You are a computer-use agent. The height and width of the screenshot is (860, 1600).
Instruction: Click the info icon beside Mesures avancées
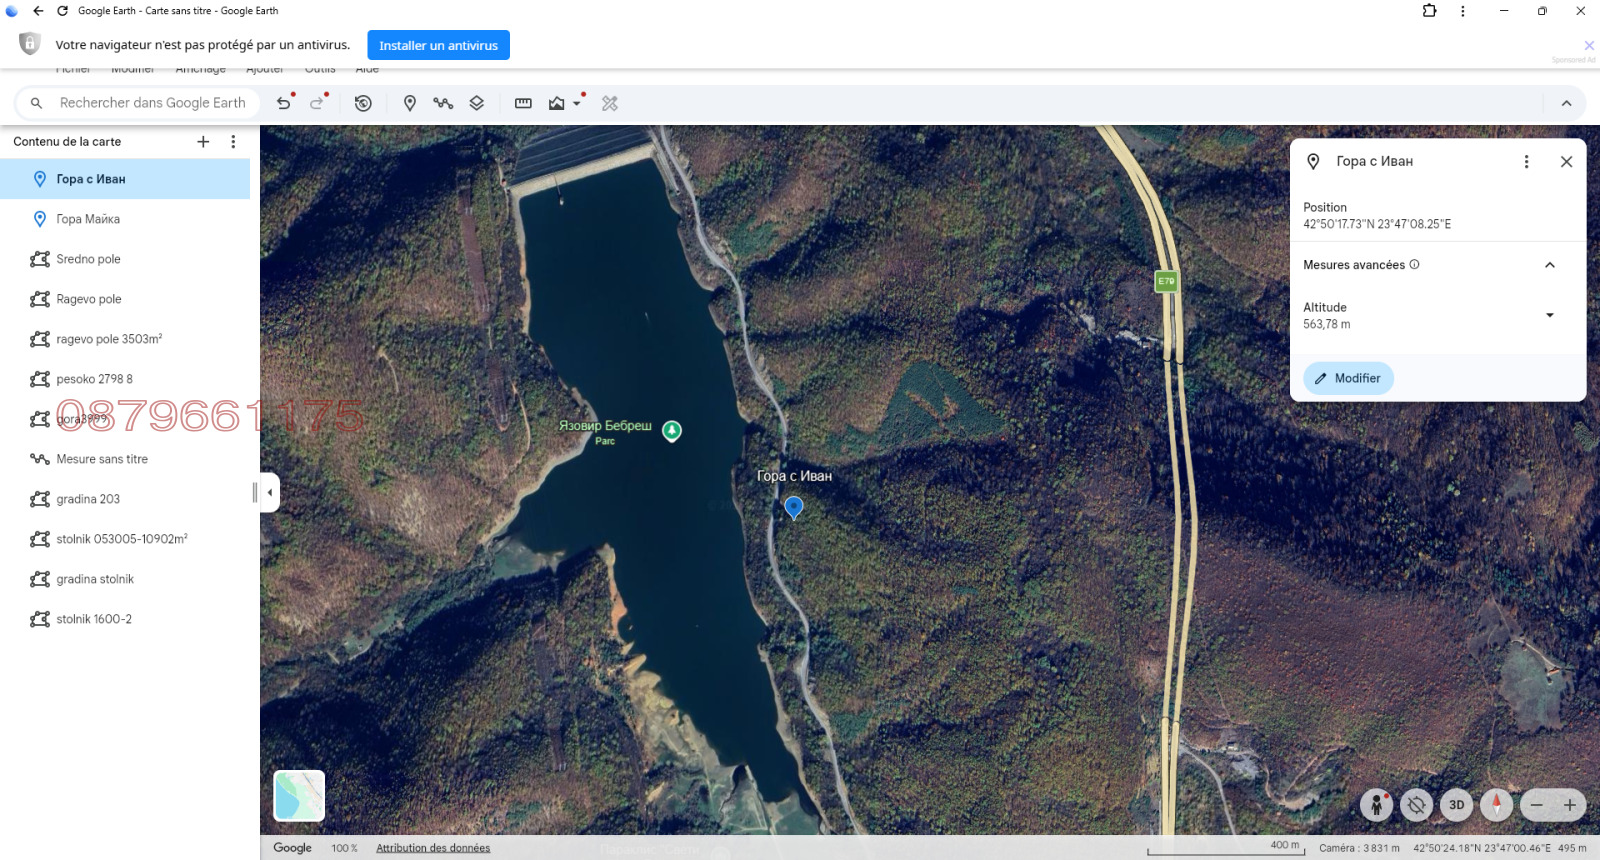(x=1414, y=265)
